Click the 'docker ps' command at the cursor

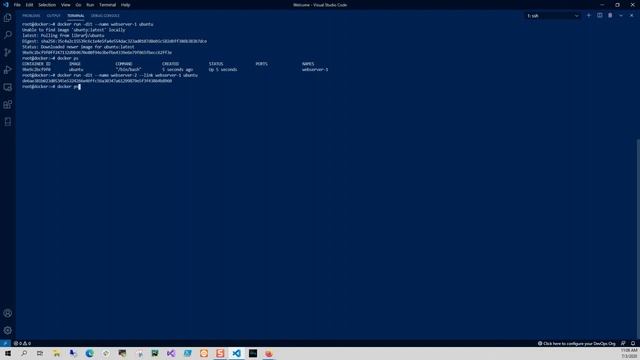67,87
